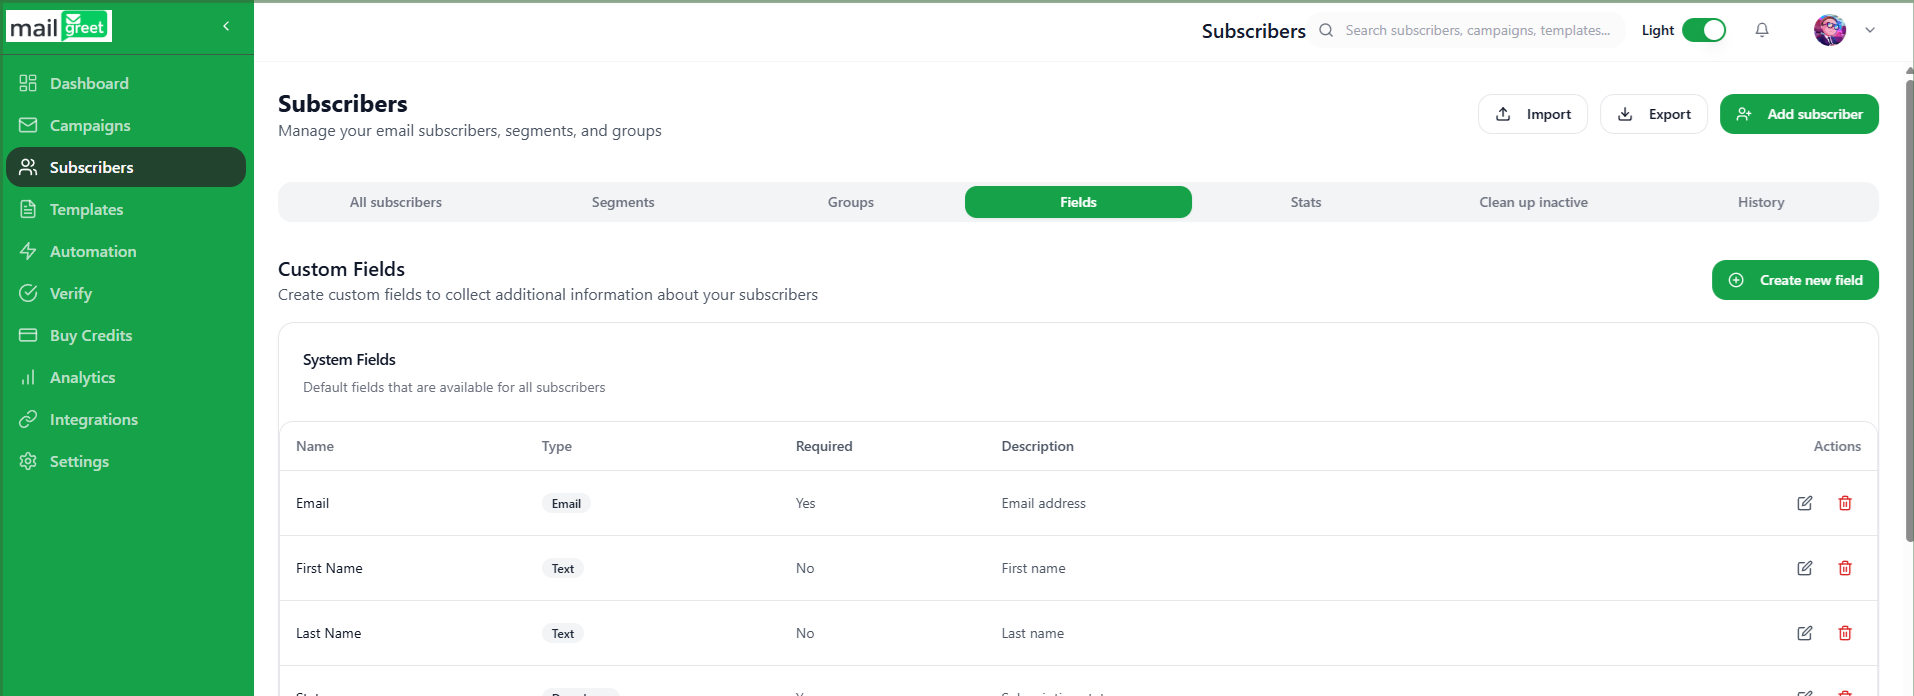Switch to Stats tab

point(1306,202)
